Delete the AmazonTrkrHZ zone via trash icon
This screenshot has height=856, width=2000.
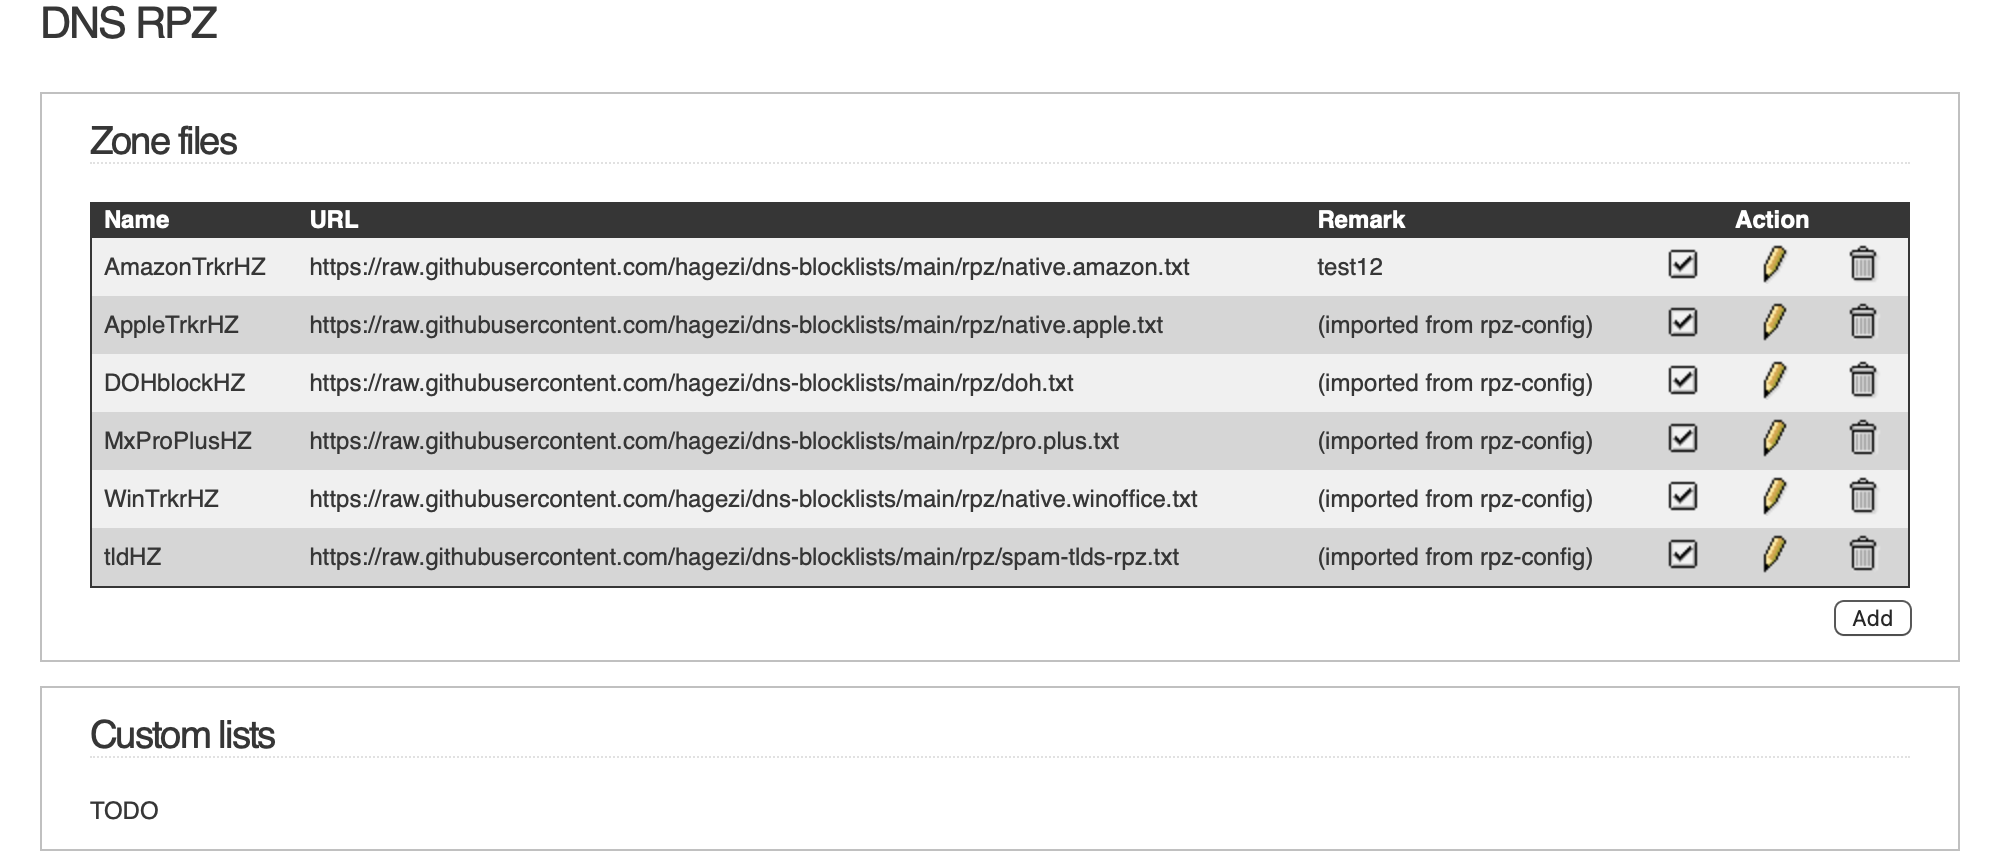[1862, 265]
